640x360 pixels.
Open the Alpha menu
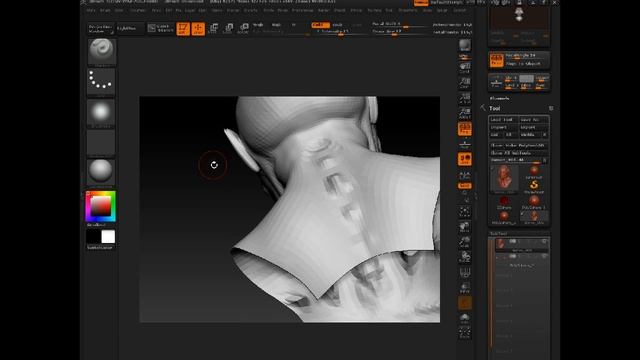(91, 10)
